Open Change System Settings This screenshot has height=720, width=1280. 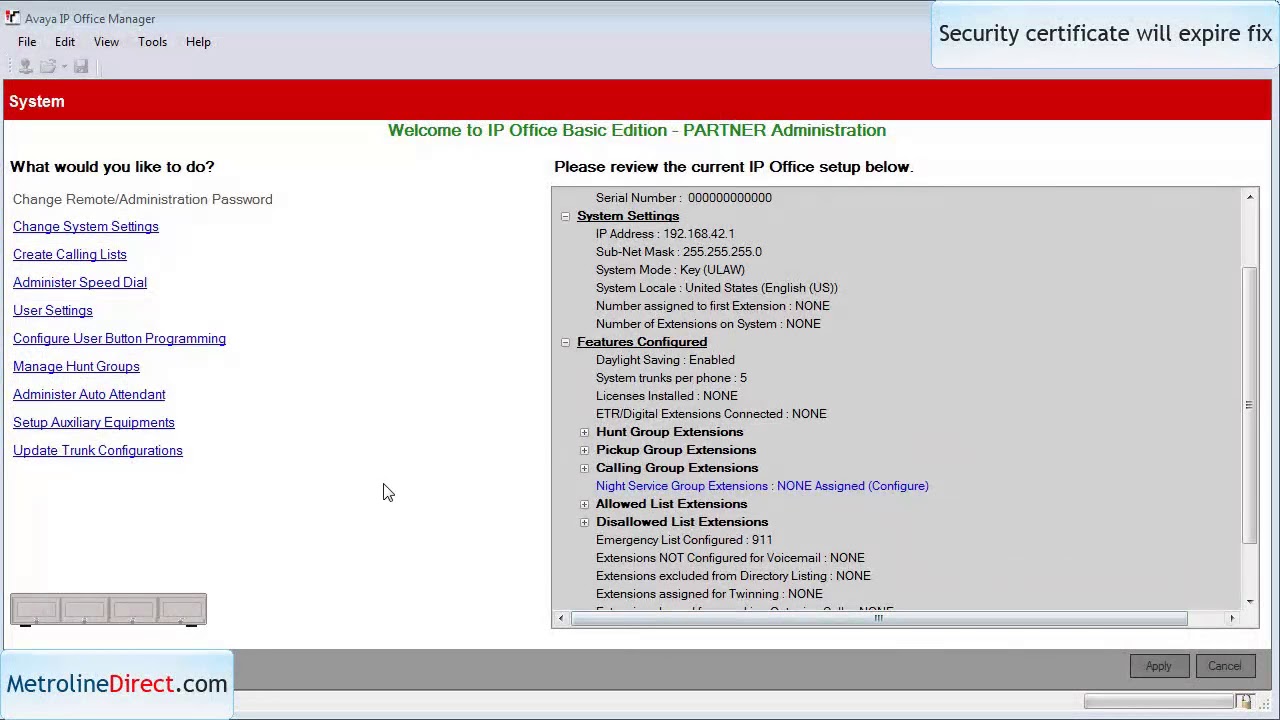(86, 227)
